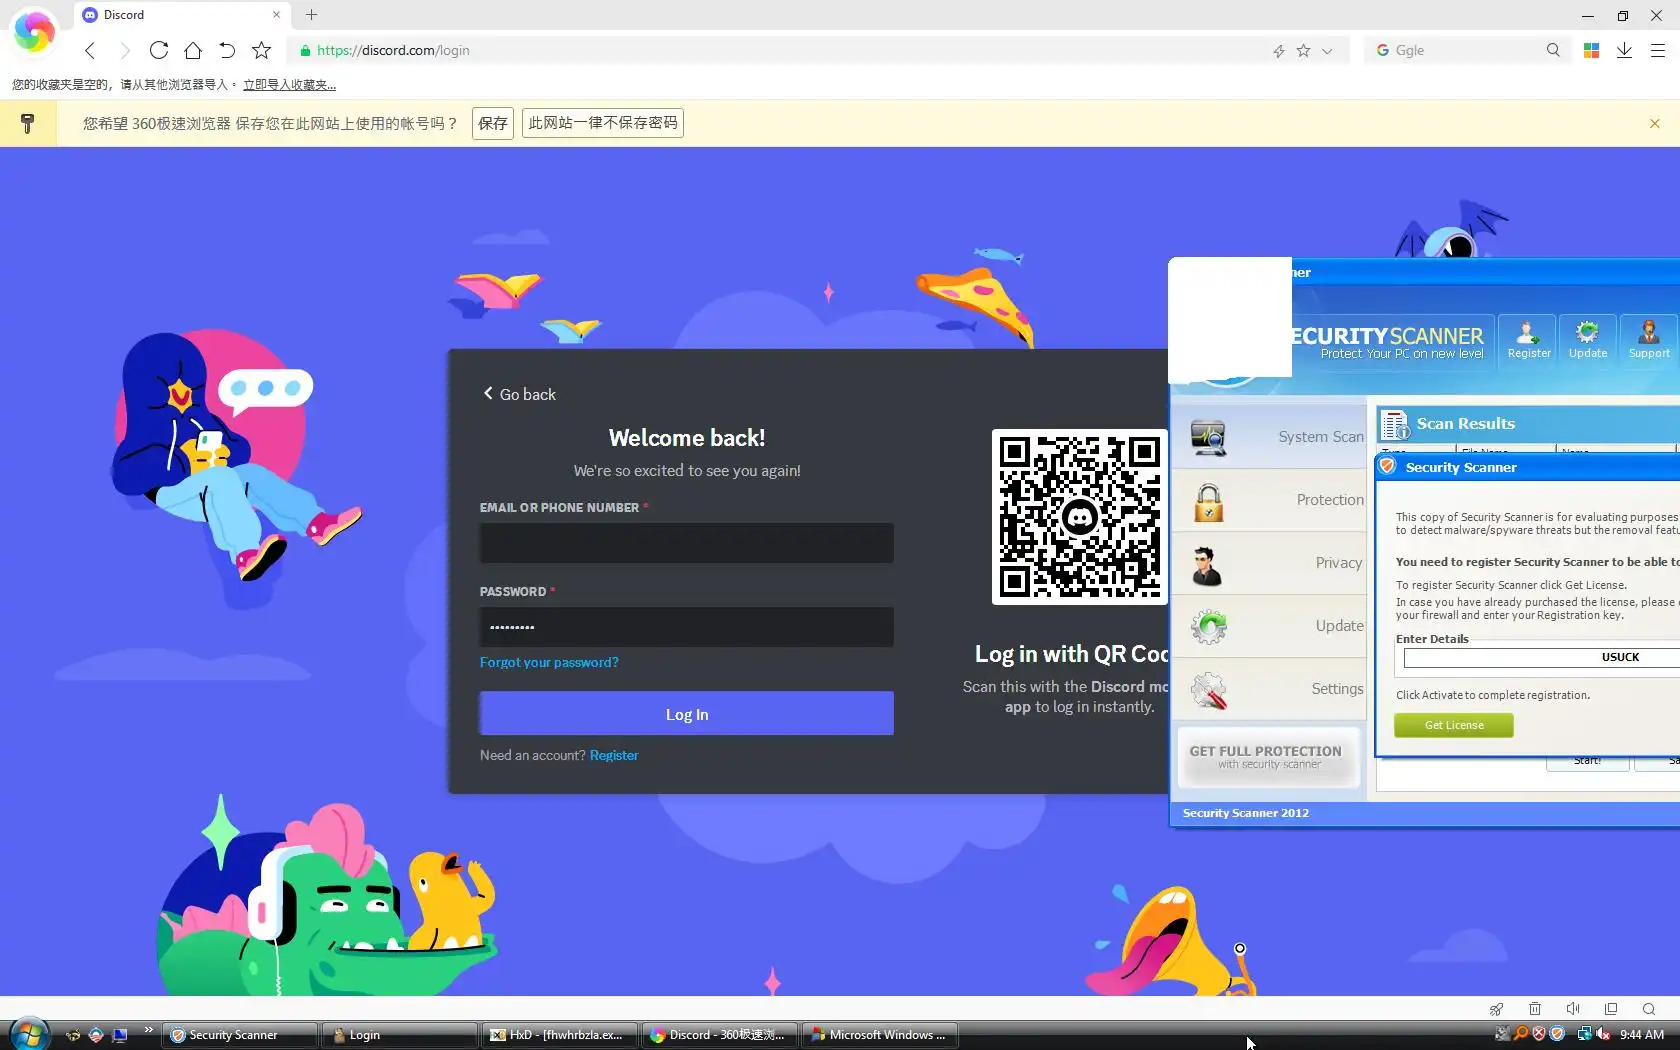This screenshot has height=1050, width=1680.
Task: Click the rocket accelerator icon in status bar
Action: (1496, 1009)
